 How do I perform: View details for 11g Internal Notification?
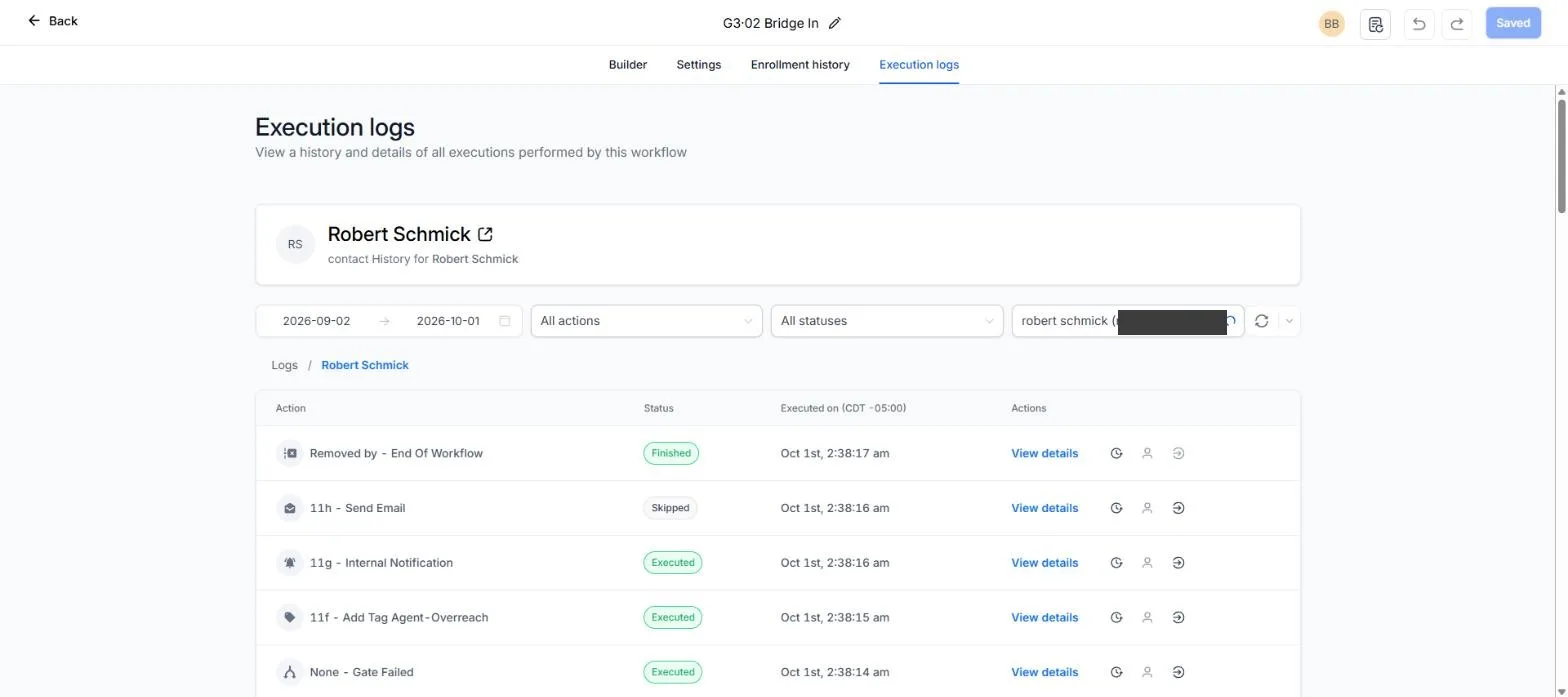[x=1045, y=563]
